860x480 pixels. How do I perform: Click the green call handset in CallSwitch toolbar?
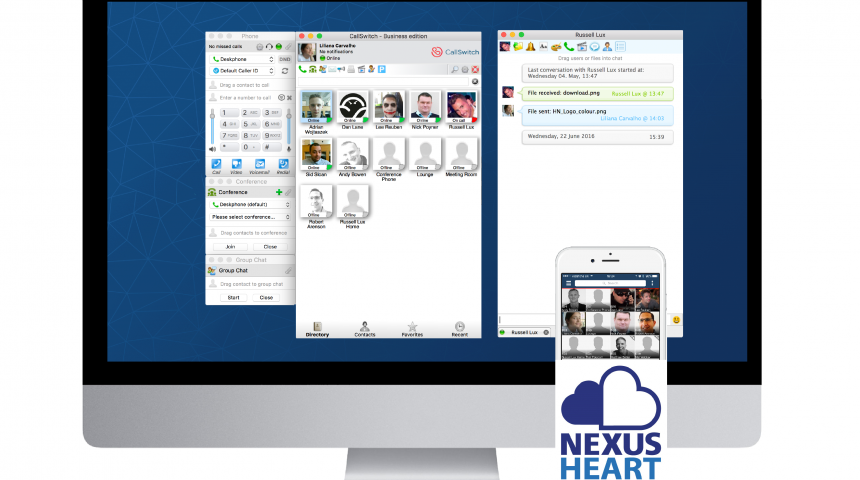click(302, 69)
